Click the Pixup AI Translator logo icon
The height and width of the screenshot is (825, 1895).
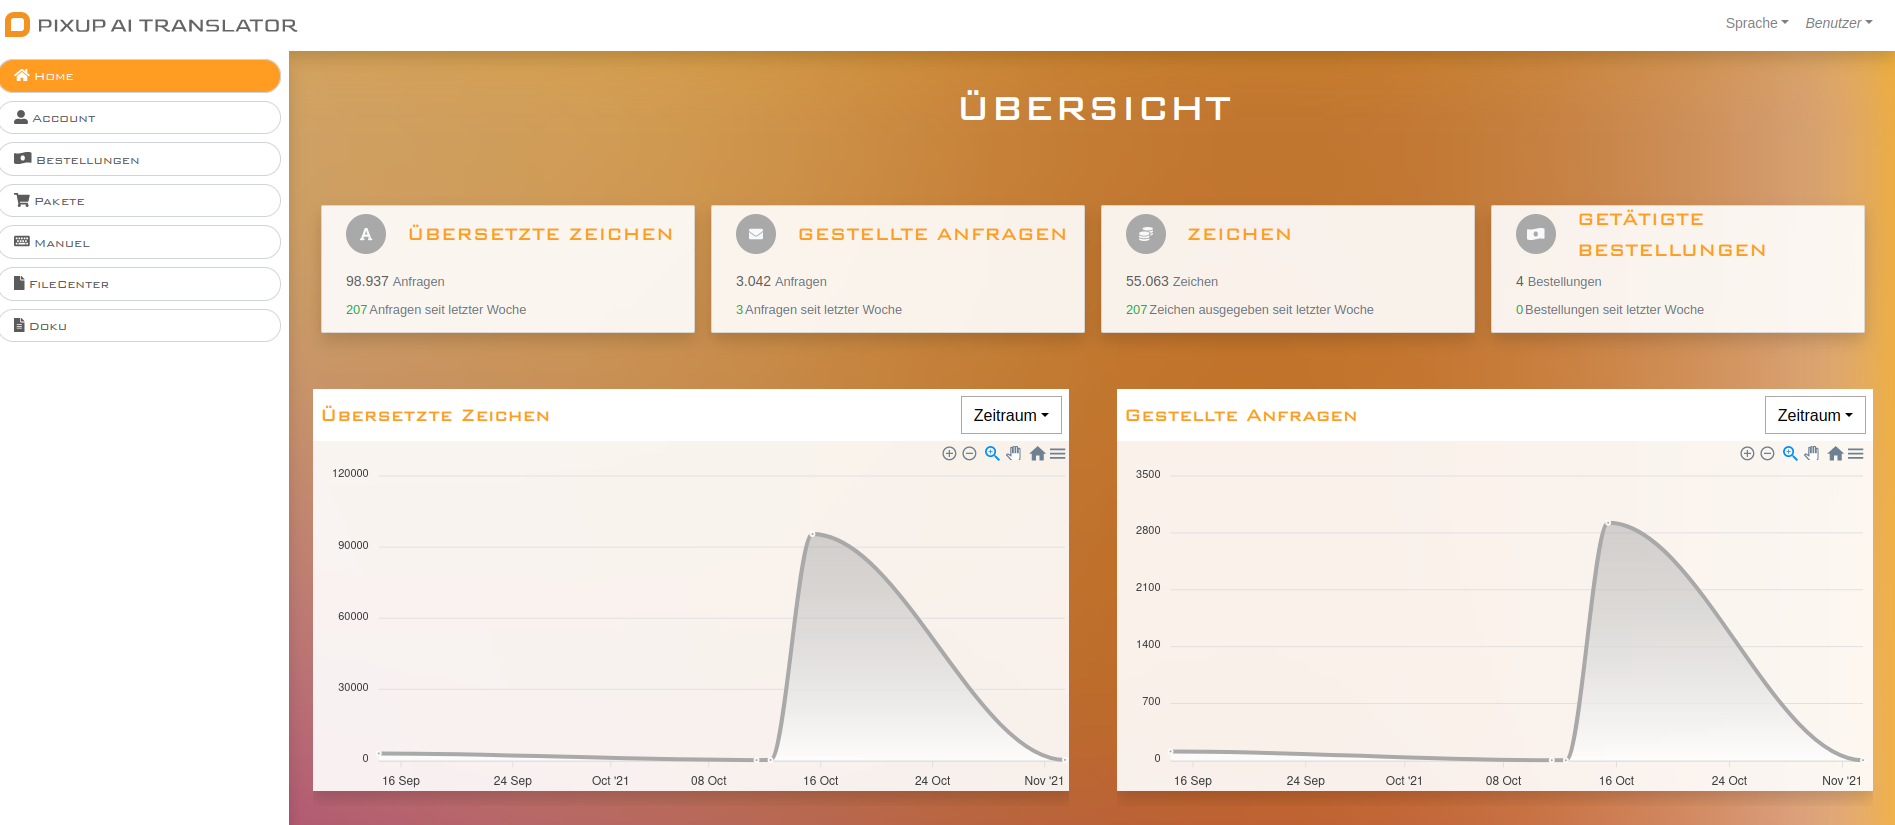(18, 25)
